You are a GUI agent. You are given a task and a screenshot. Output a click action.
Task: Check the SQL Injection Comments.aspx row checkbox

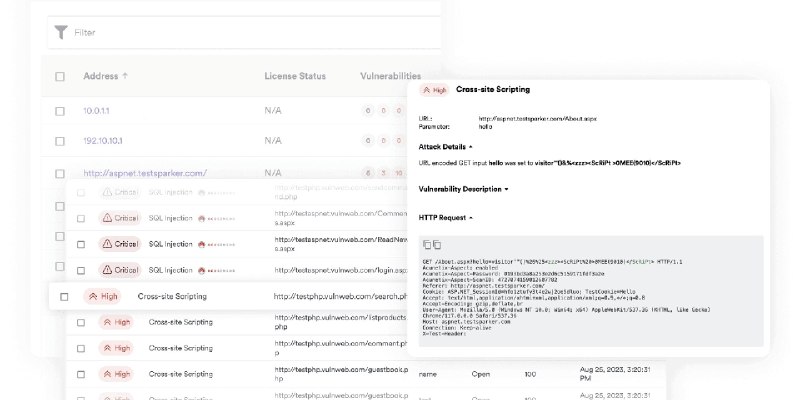pyautogui.click(x=81, y=218)
